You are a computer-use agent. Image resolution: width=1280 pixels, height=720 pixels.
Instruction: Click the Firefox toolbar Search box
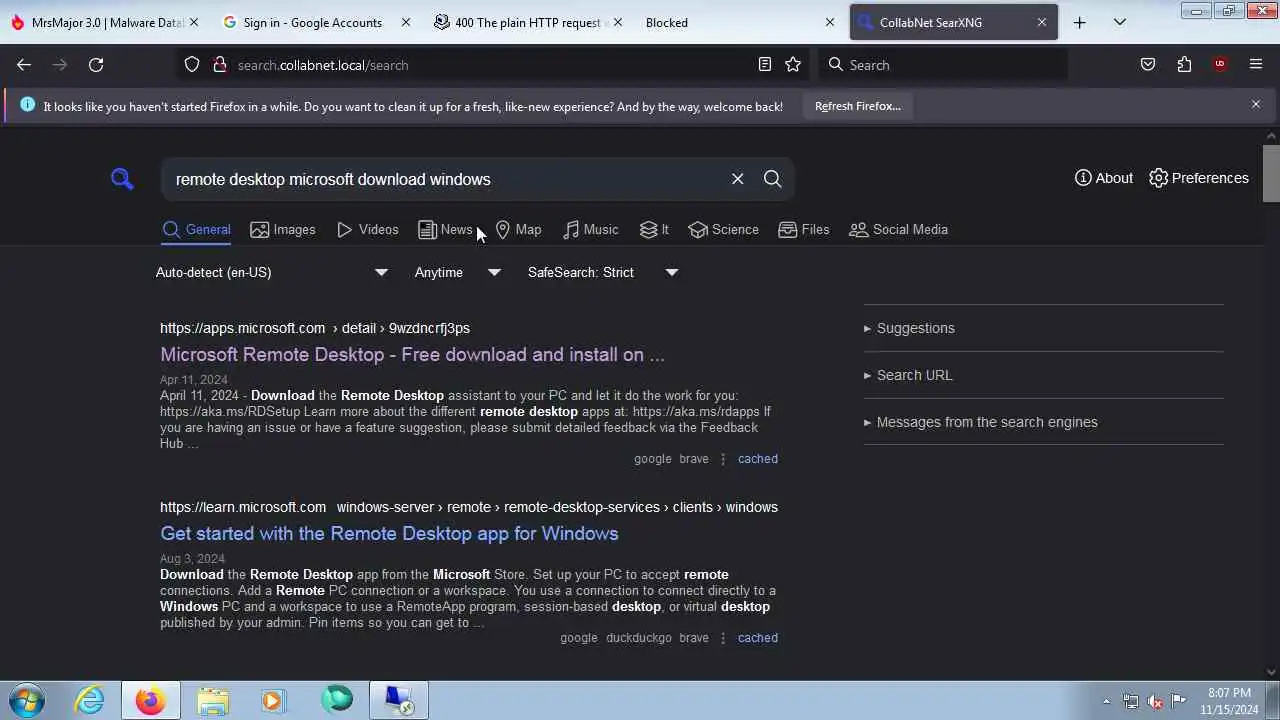coord(945,65)
